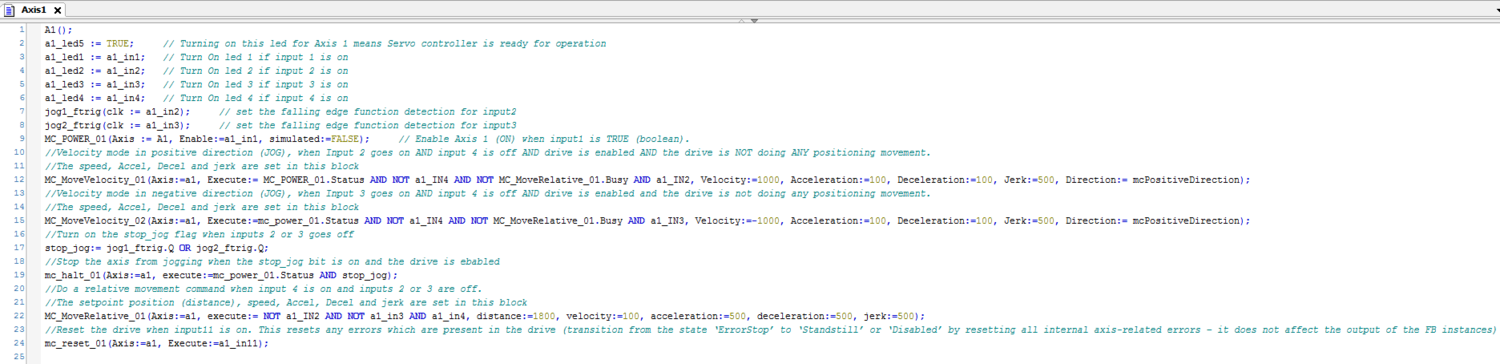Click line number 12 in the gutter
The width and height of the screenshot is (1500, 364).
20,180
